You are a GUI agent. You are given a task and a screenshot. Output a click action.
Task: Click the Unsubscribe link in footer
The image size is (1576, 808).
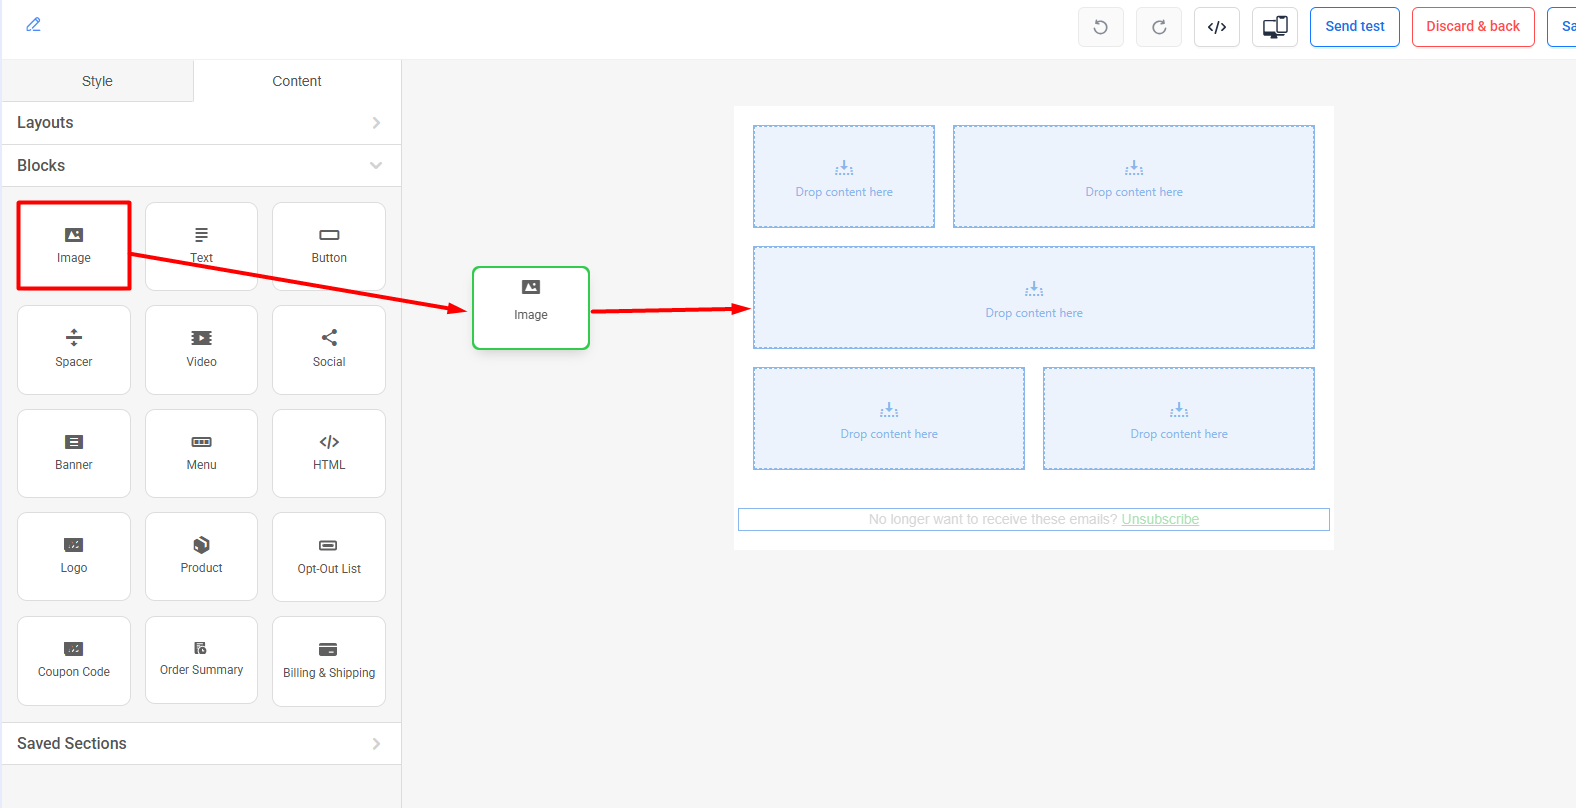click(1160, 520)
